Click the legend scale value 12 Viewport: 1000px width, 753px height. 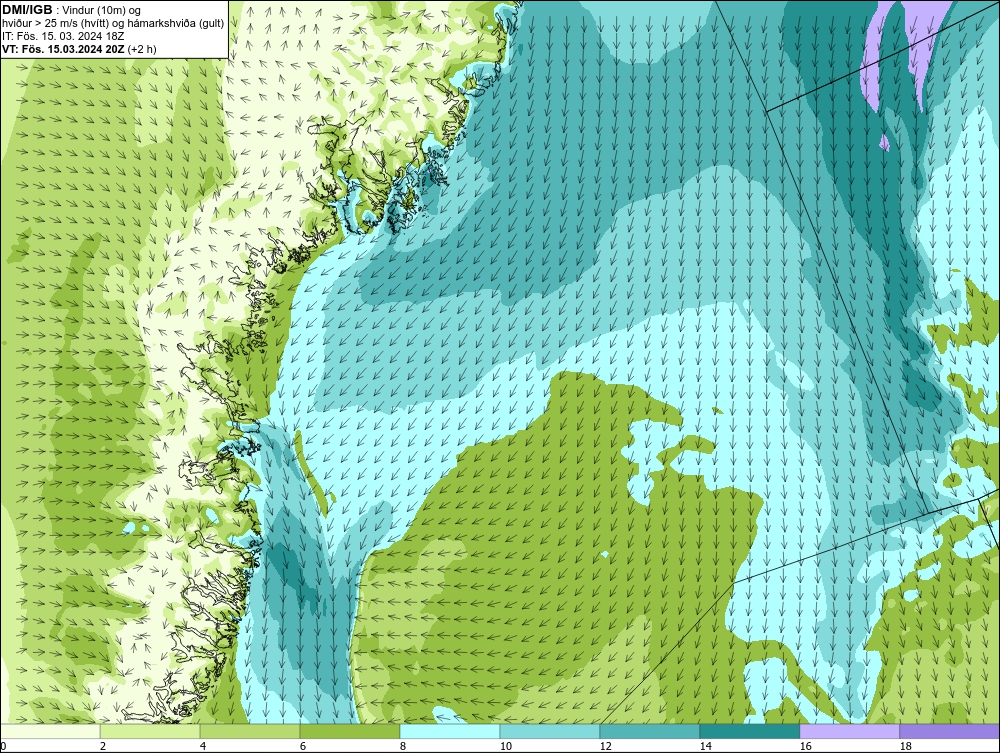pos(605,746)
